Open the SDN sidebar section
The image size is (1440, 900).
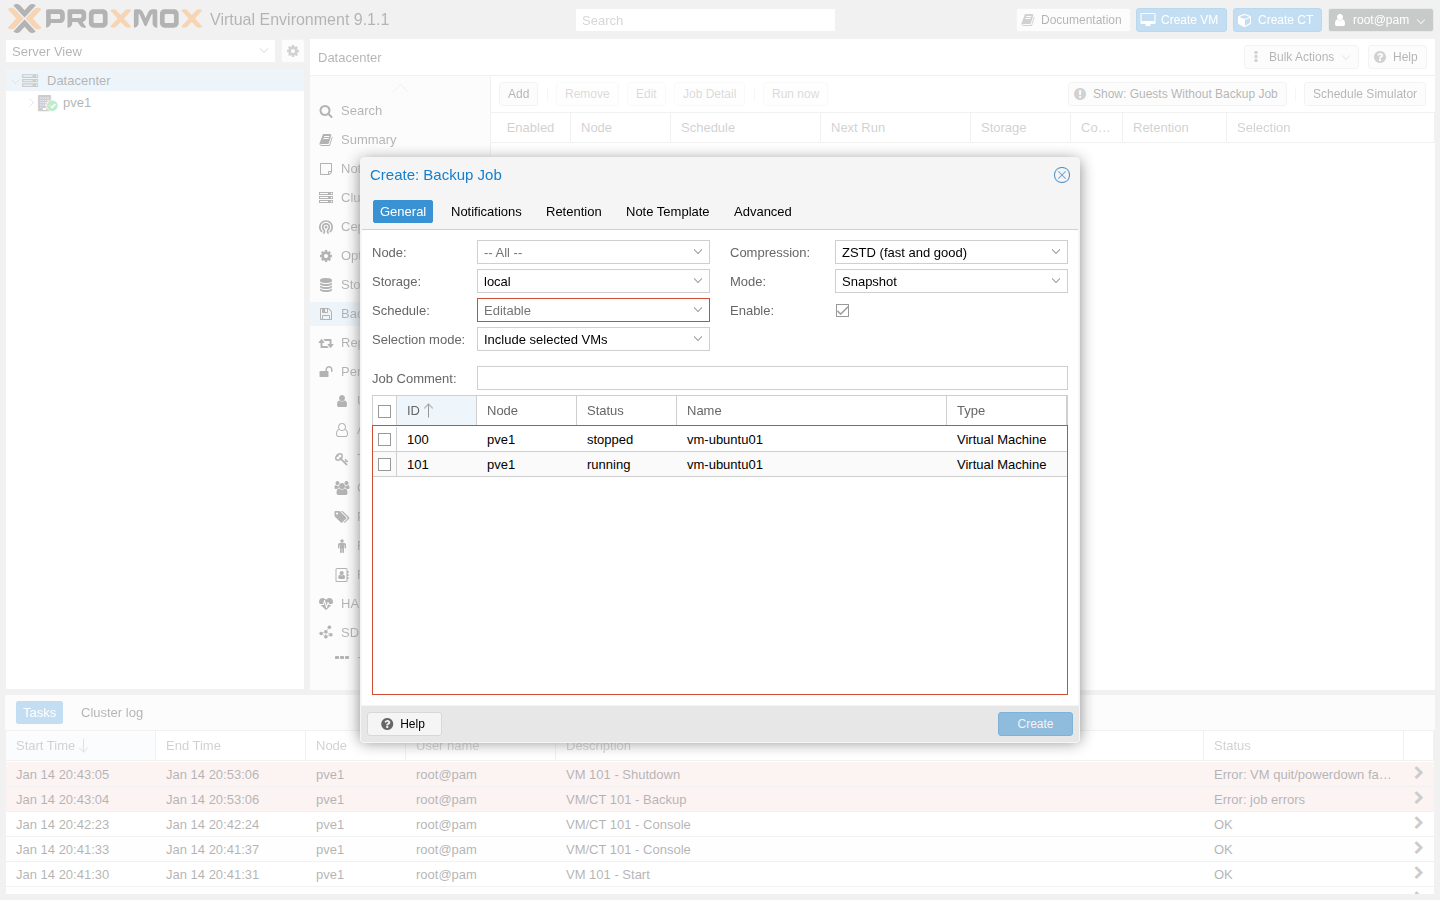pos(344,631)
